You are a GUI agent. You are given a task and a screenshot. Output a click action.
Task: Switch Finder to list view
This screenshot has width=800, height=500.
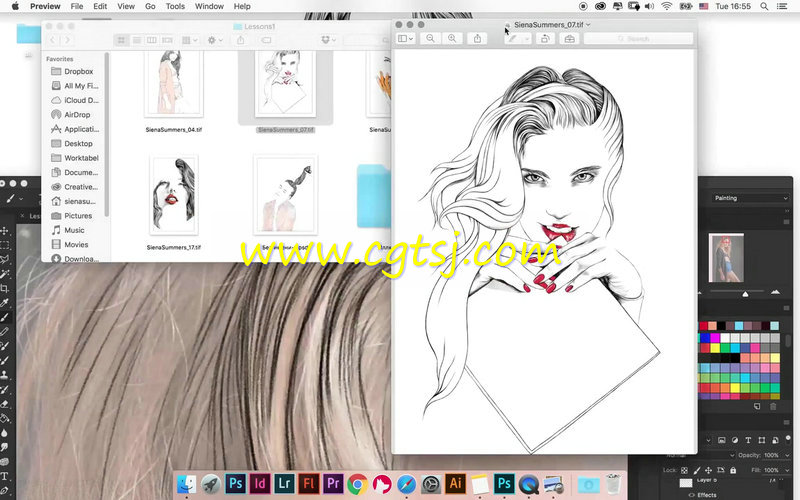coord(137,40)
